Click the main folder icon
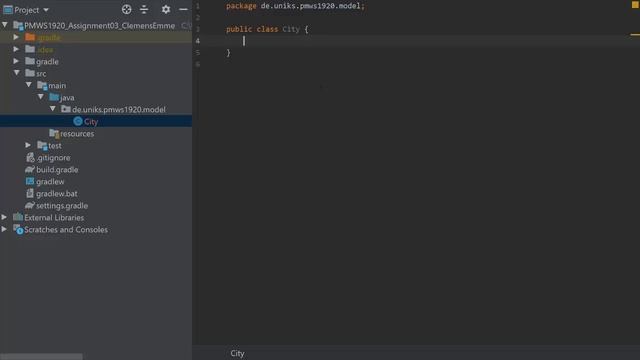 42,85
